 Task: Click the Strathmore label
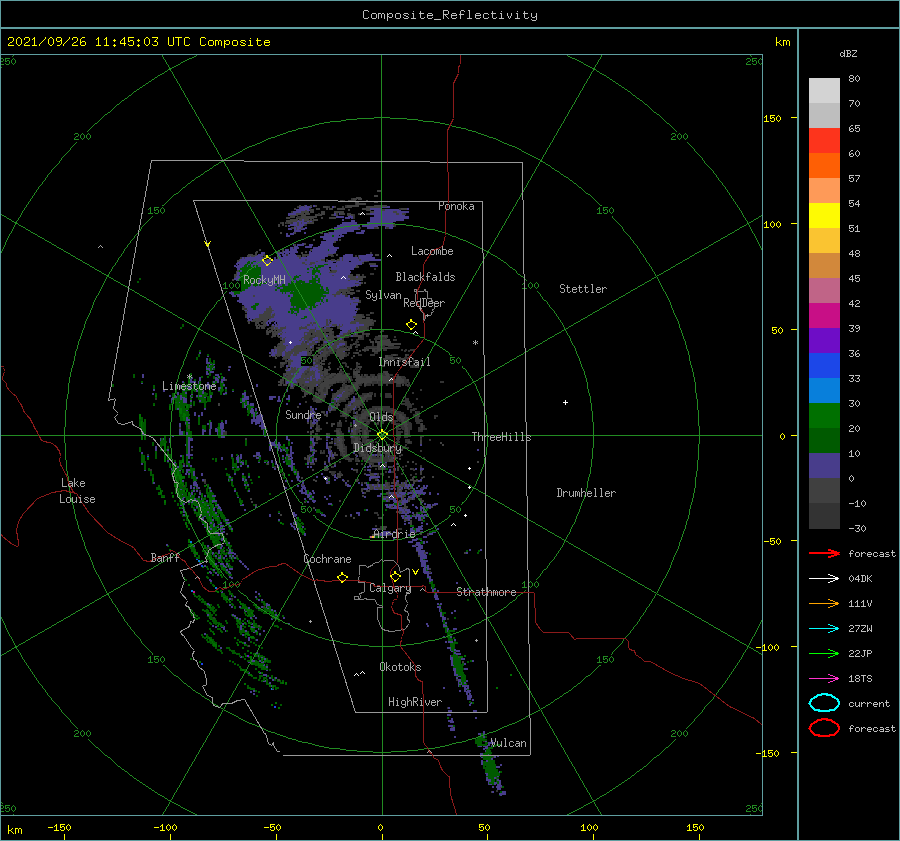486,592
